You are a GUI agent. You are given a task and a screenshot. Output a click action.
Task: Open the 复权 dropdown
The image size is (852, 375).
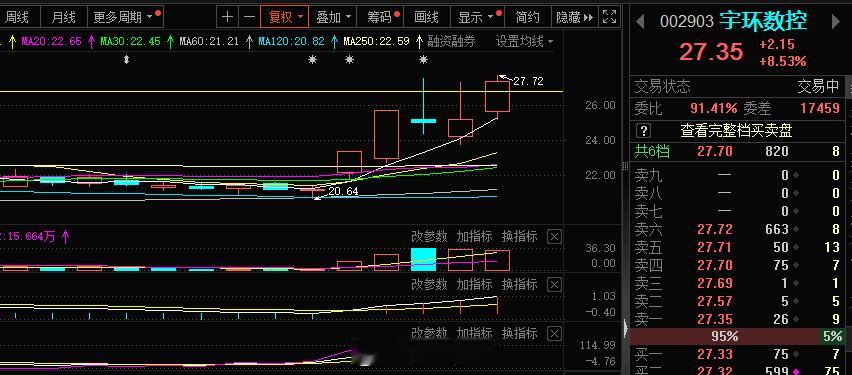coord(285,17)
